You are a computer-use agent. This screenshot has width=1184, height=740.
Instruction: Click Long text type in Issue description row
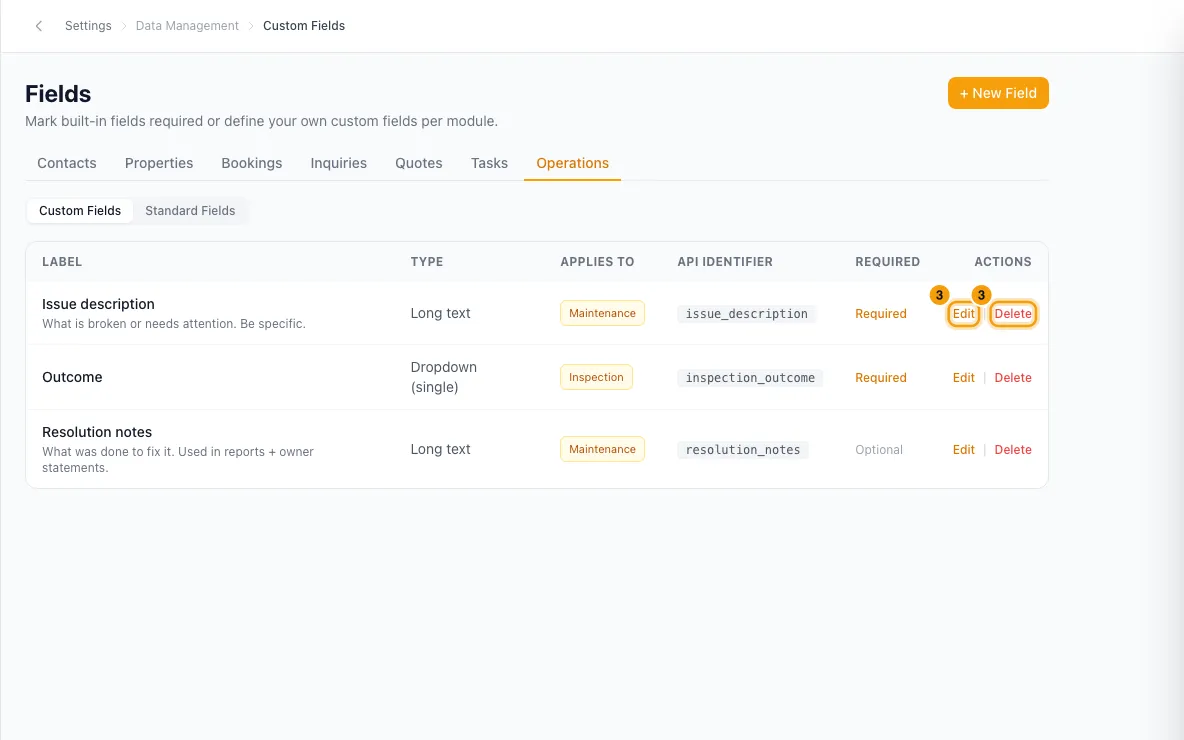(440, 313)
